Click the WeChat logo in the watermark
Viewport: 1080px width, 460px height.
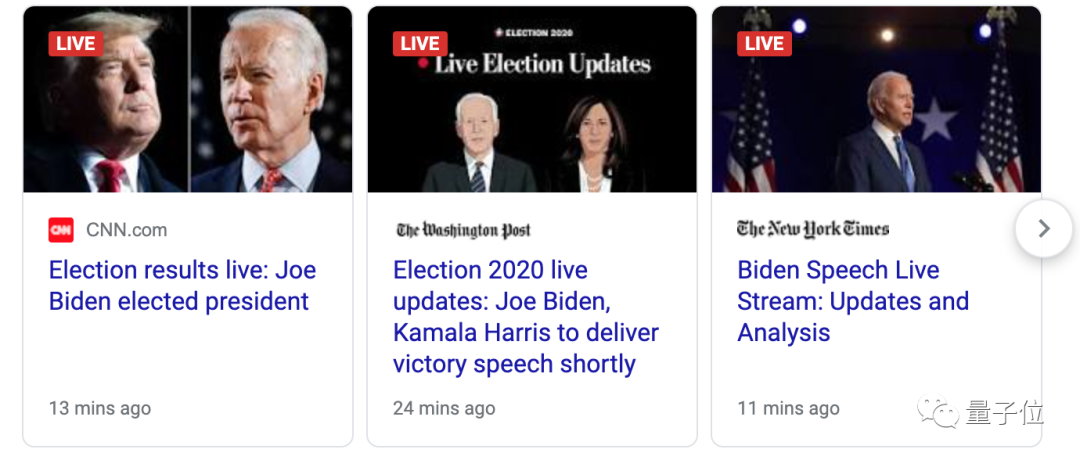click(938, 413)
